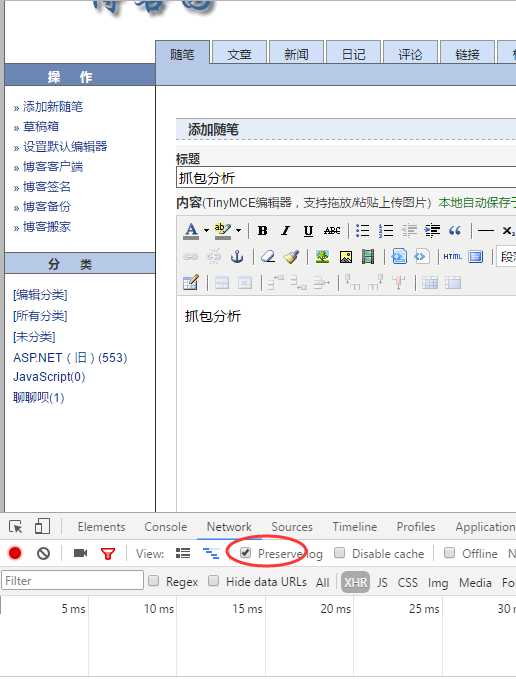Click the capture screenshots camera icon
This screenshot has height=687, width=516.
point(80,553)
